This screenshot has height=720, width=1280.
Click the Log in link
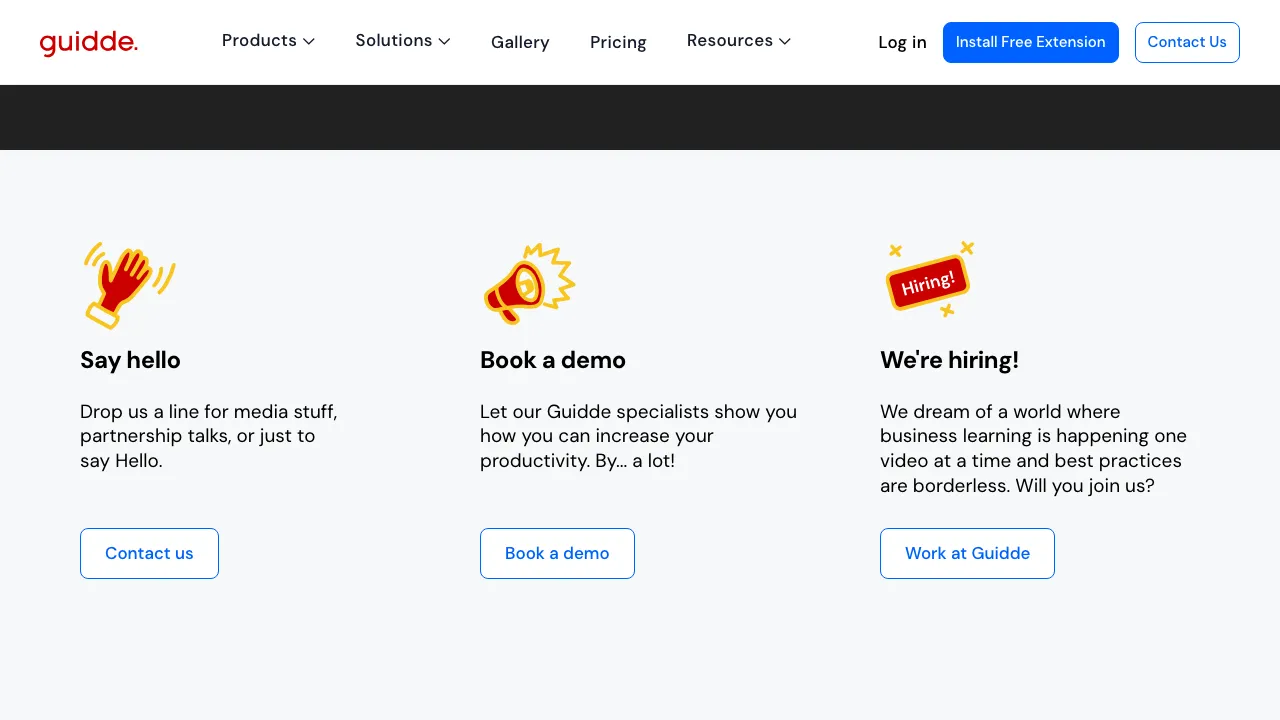click(x=902, y=42)
